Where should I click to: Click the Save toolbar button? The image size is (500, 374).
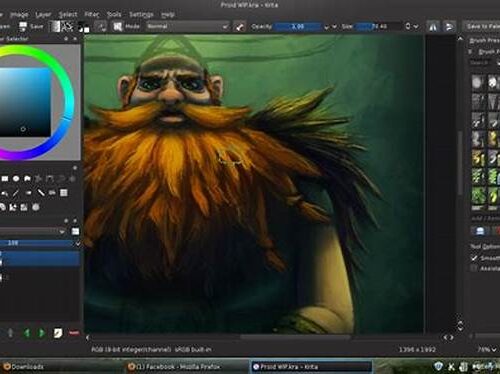click(x=31, y=26)
